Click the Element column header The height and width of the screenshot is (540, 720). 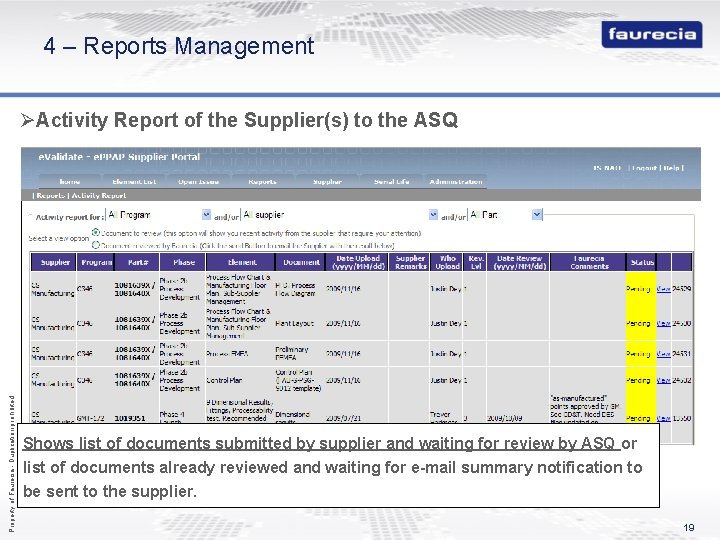coord(242,262)
